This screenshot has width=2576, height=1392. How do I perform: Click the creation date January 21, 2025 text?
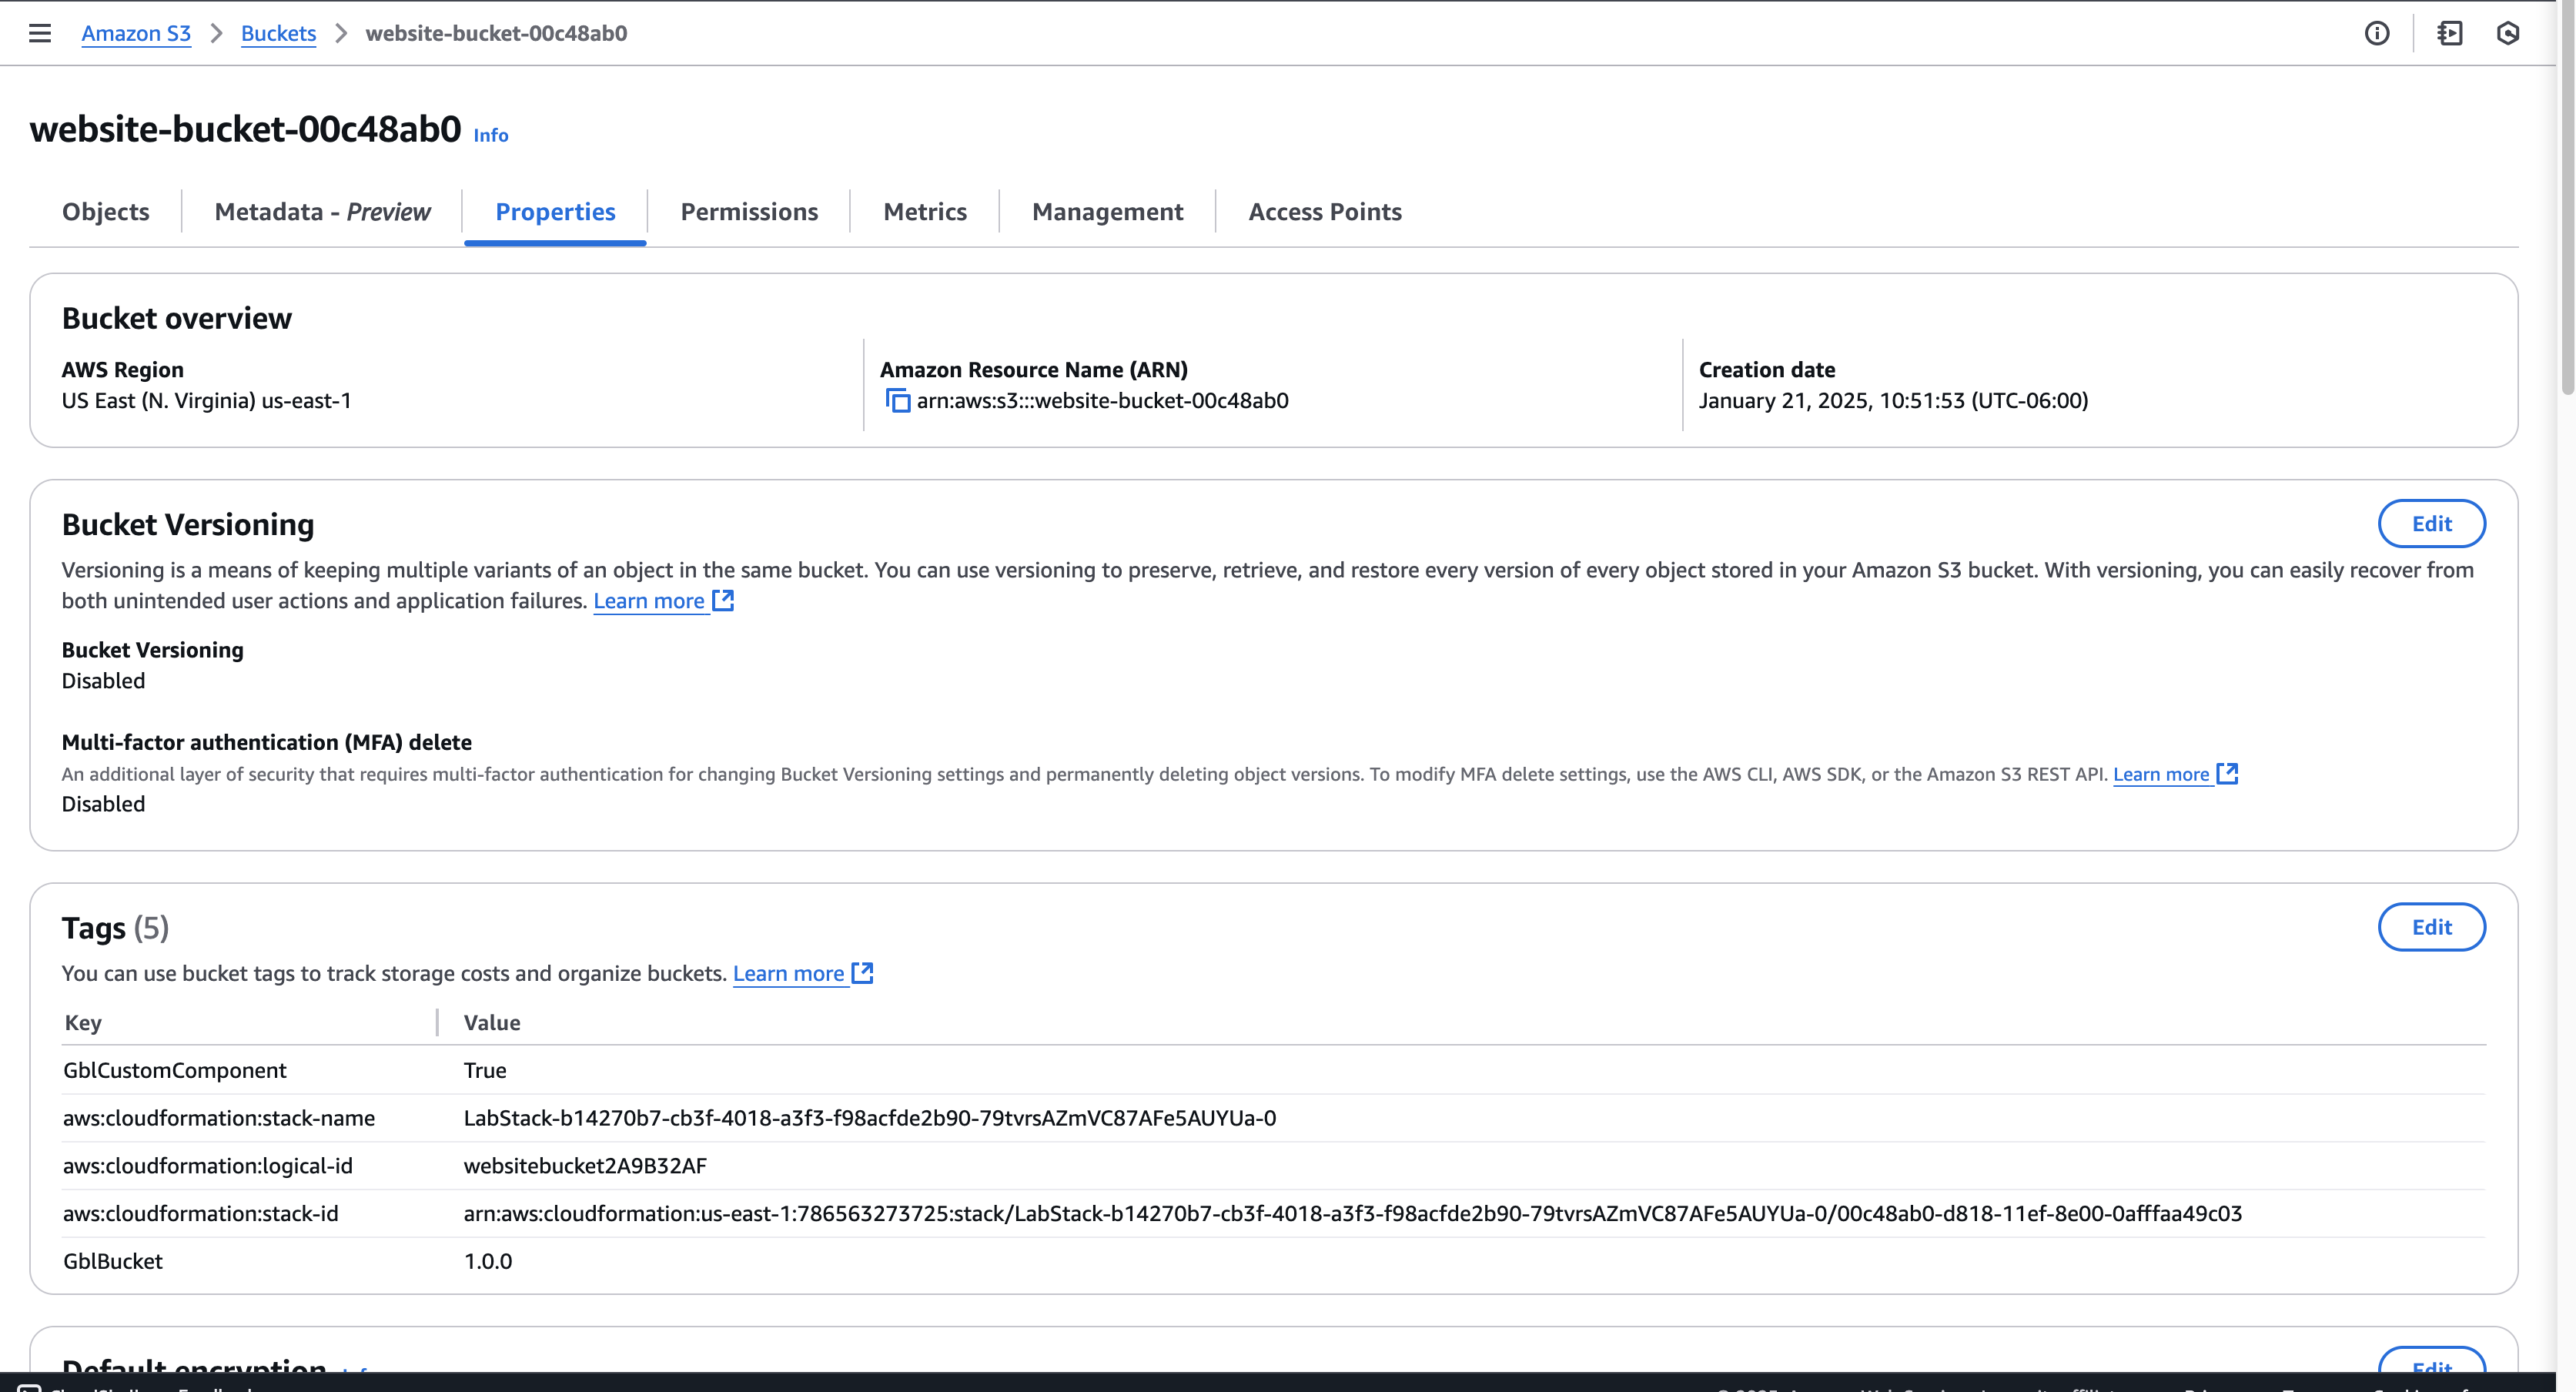click(x=1893, y=401)
